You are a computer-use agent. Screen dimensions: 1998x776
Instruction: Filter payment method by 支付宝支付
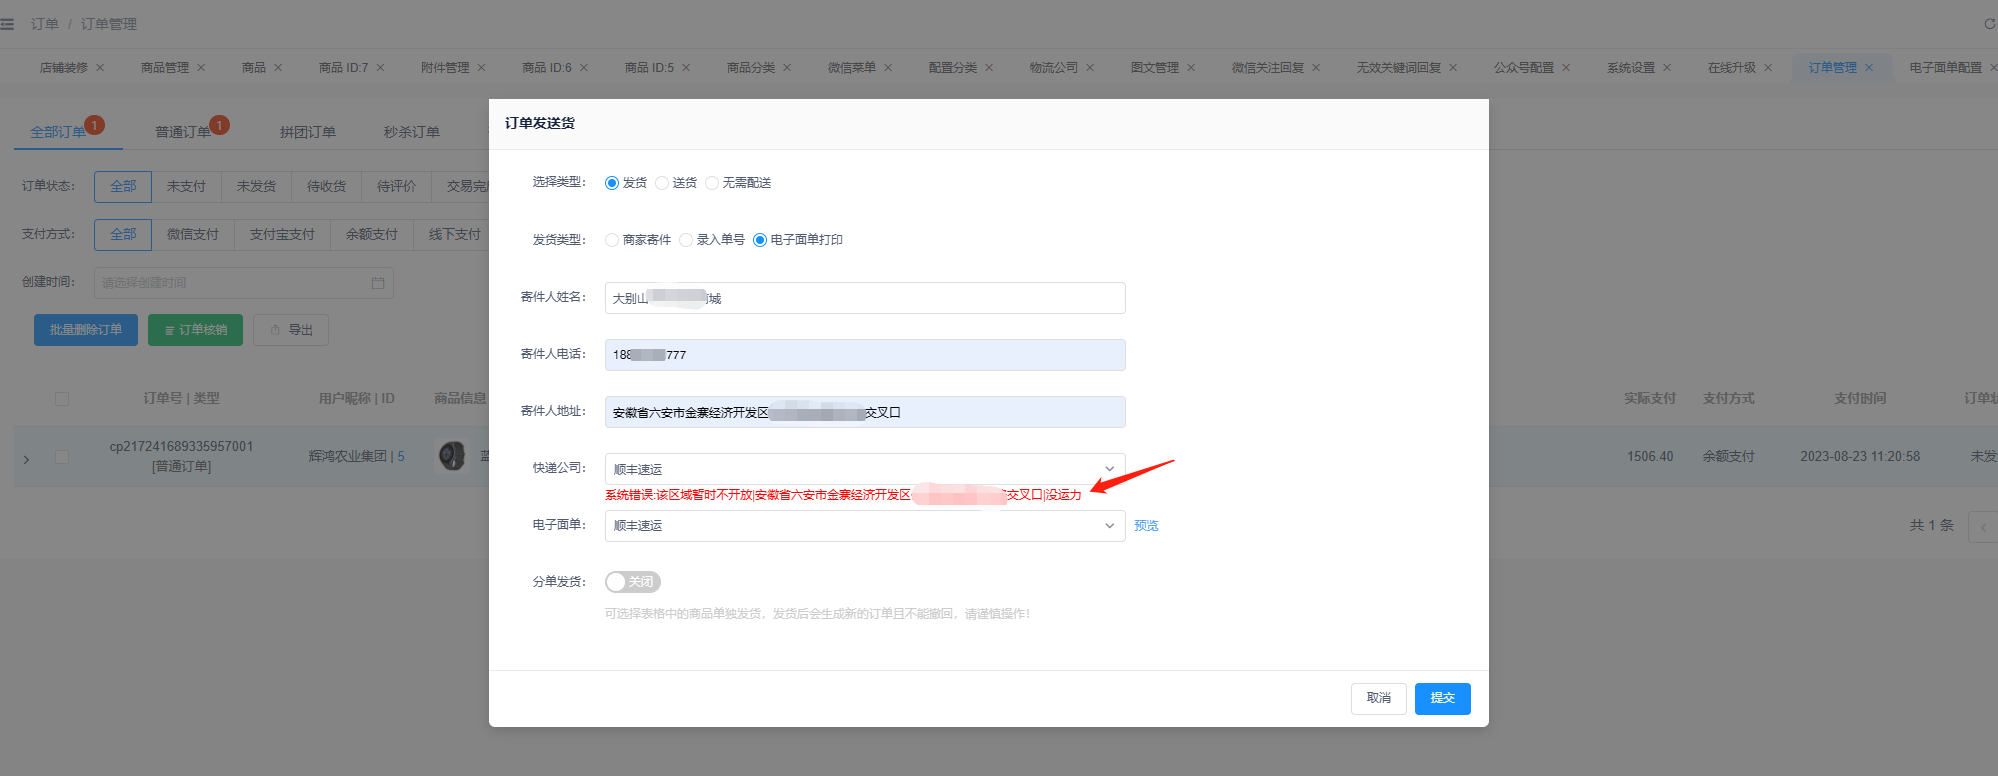click(x=282, y=235)
